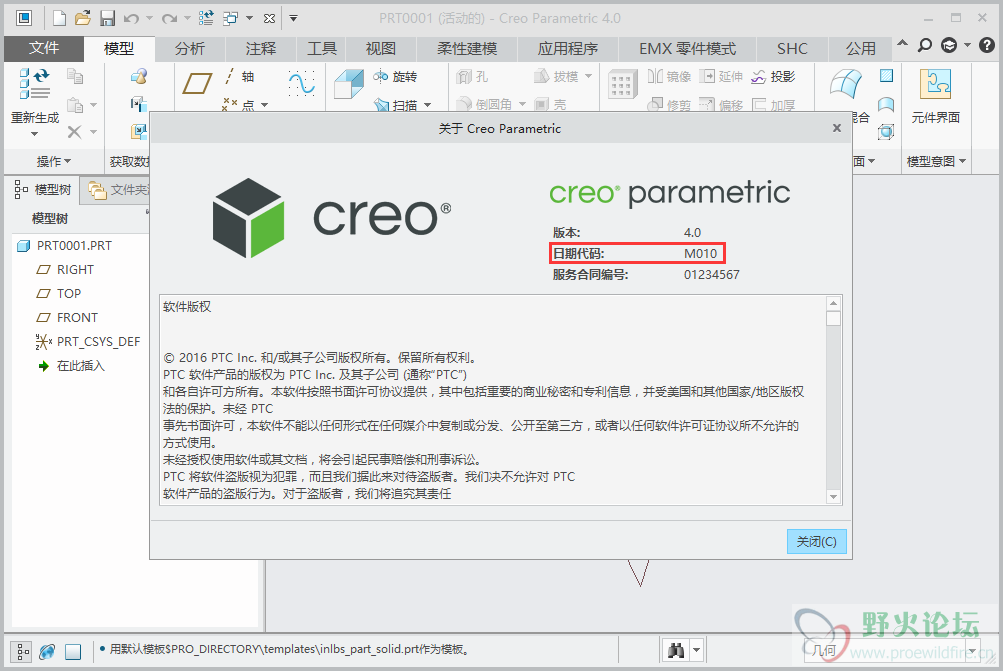This screenshot has height=671, width=1003.
Task: Click the fill surface square icon
Action: (886, 76)
